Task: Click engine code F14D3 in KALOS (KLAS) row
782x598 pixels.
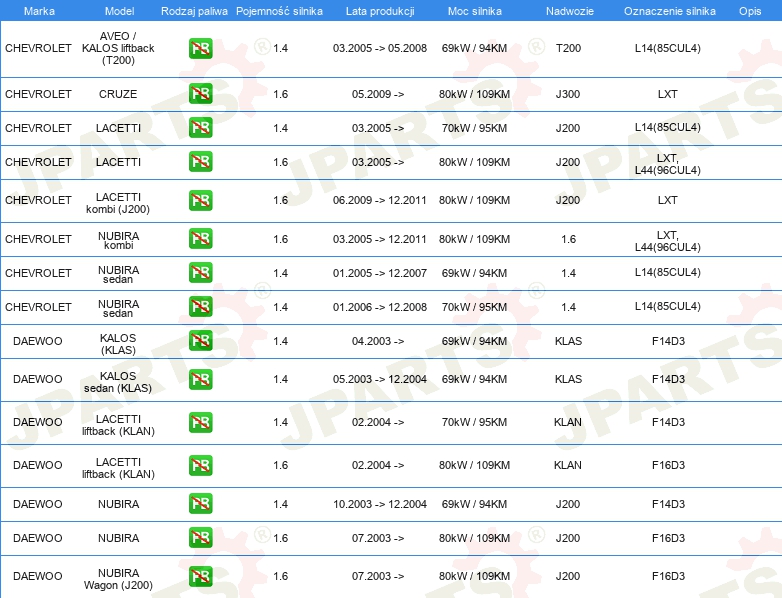Action: pos(668,341)
